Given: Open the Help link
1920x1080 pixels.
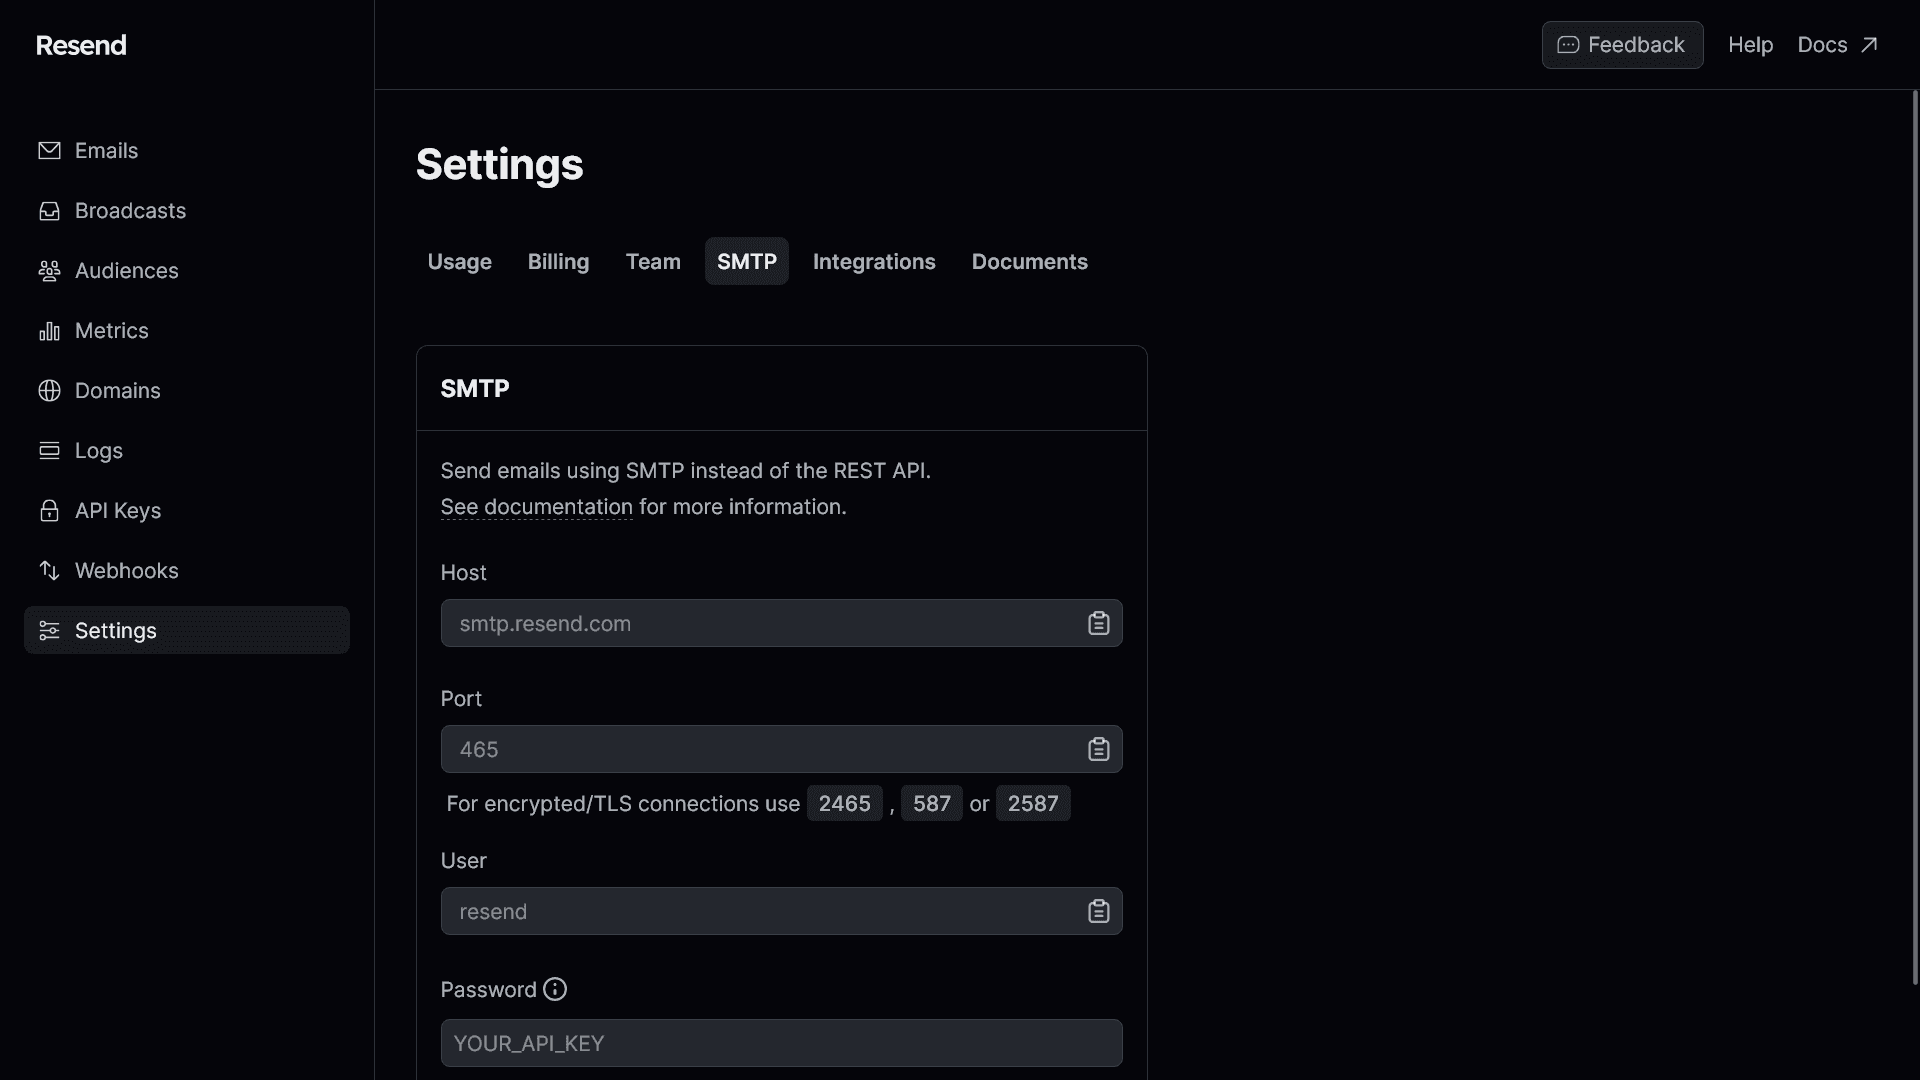Looking at the screenshot, I should point(1750,45).
